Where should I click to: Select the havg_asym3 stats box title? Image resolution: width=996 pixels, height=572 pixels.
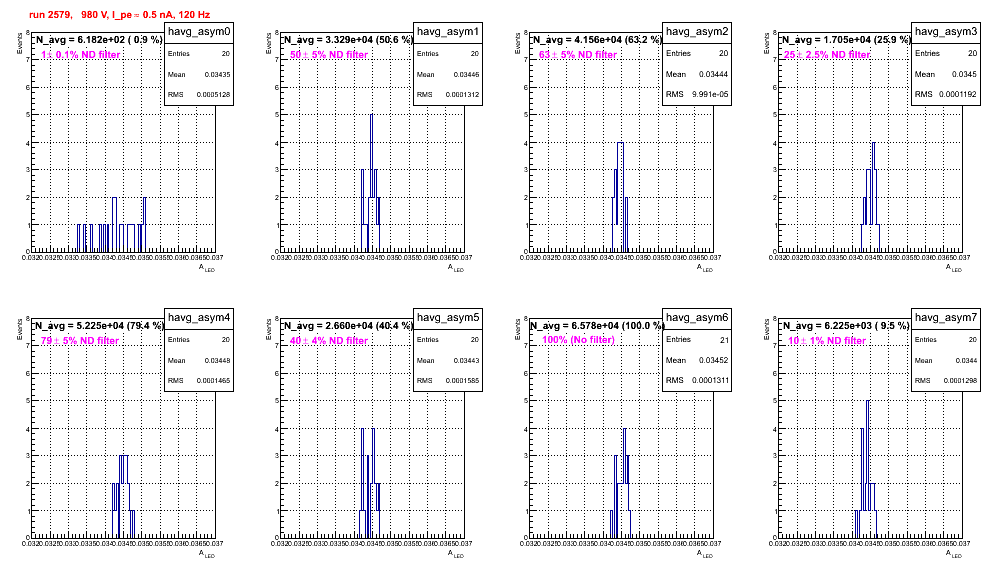(946, 31)
